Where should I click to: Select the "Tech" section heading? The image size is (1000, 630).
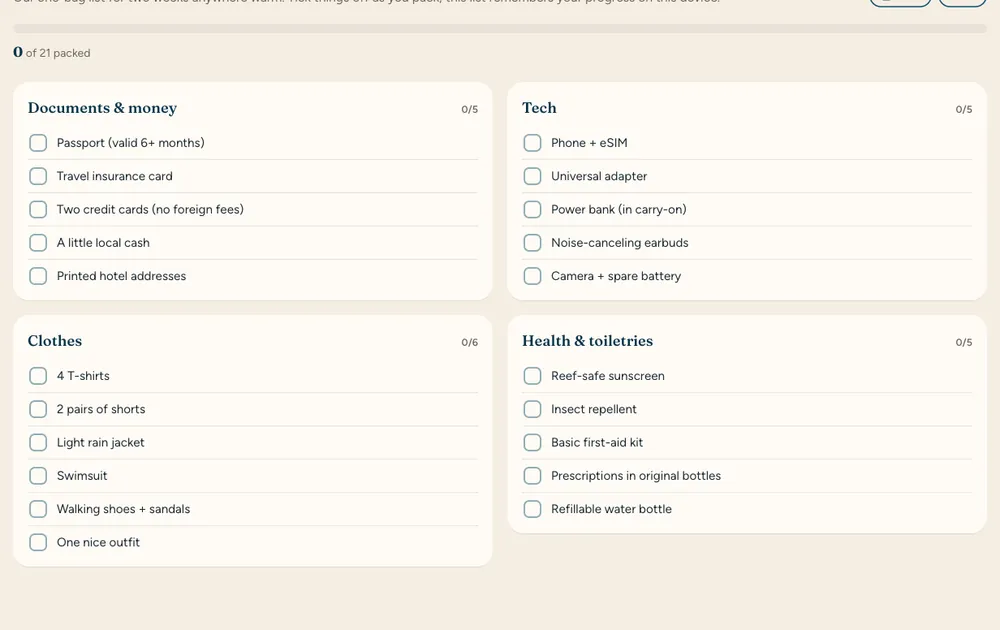[539, 108]
